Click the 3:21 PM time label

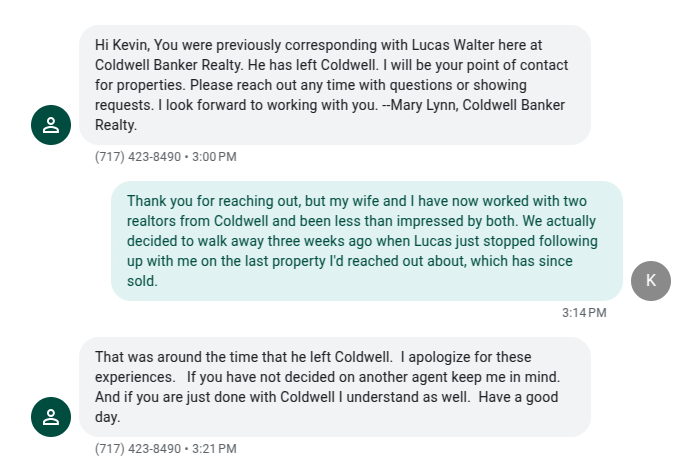click(x=214, y=449)
